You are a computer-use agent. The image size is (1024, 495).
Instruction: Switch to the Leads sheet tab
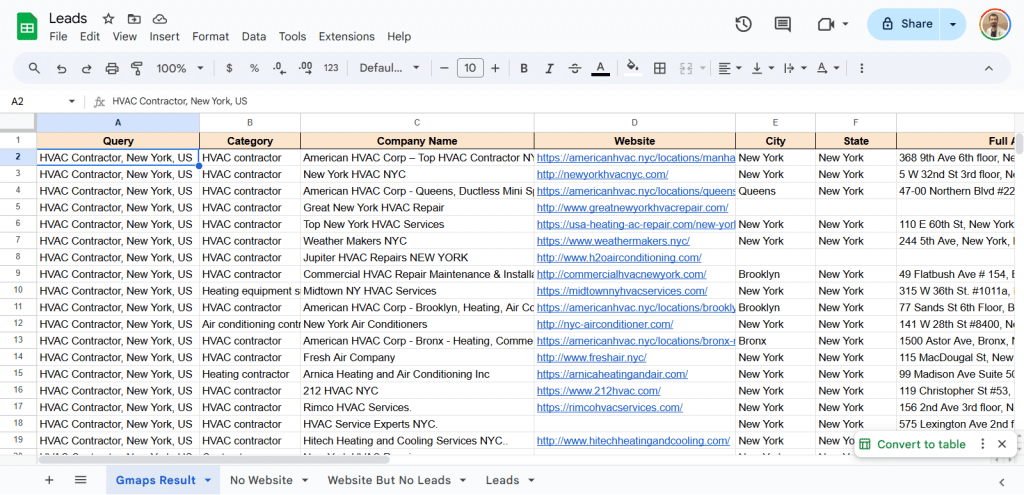point(503,480)
